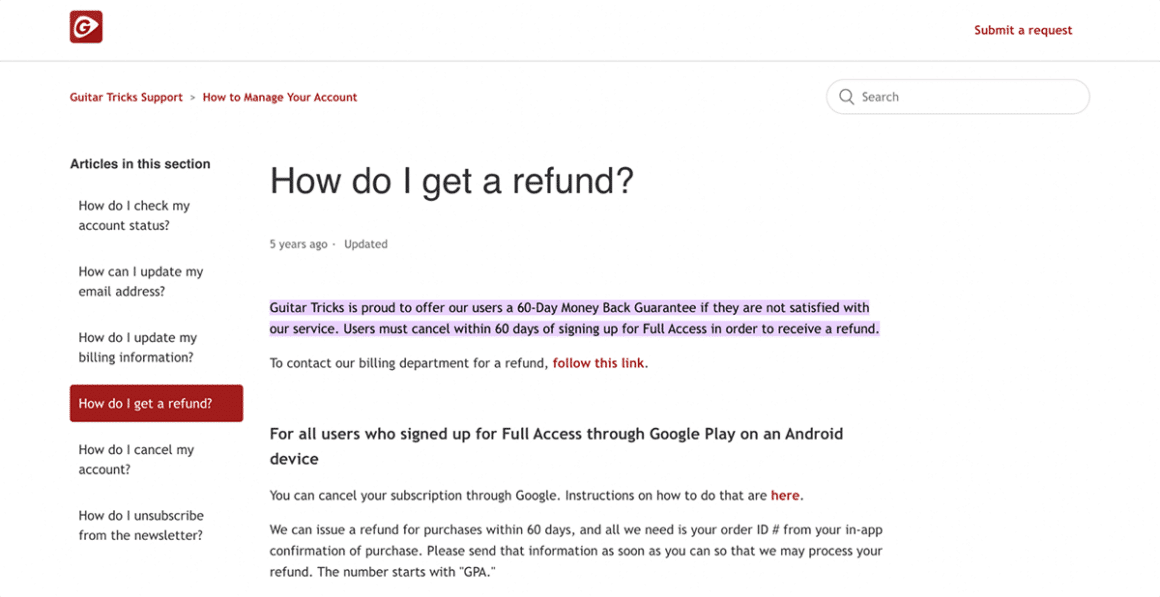
Task: Follow the refund billing department link
Action: 598,362
